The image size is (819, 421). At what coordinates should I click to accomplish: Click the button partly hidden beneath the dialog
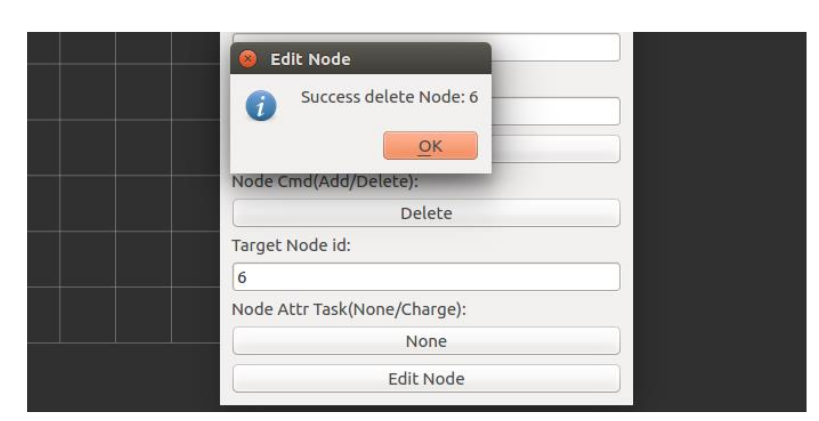(555, 149)
